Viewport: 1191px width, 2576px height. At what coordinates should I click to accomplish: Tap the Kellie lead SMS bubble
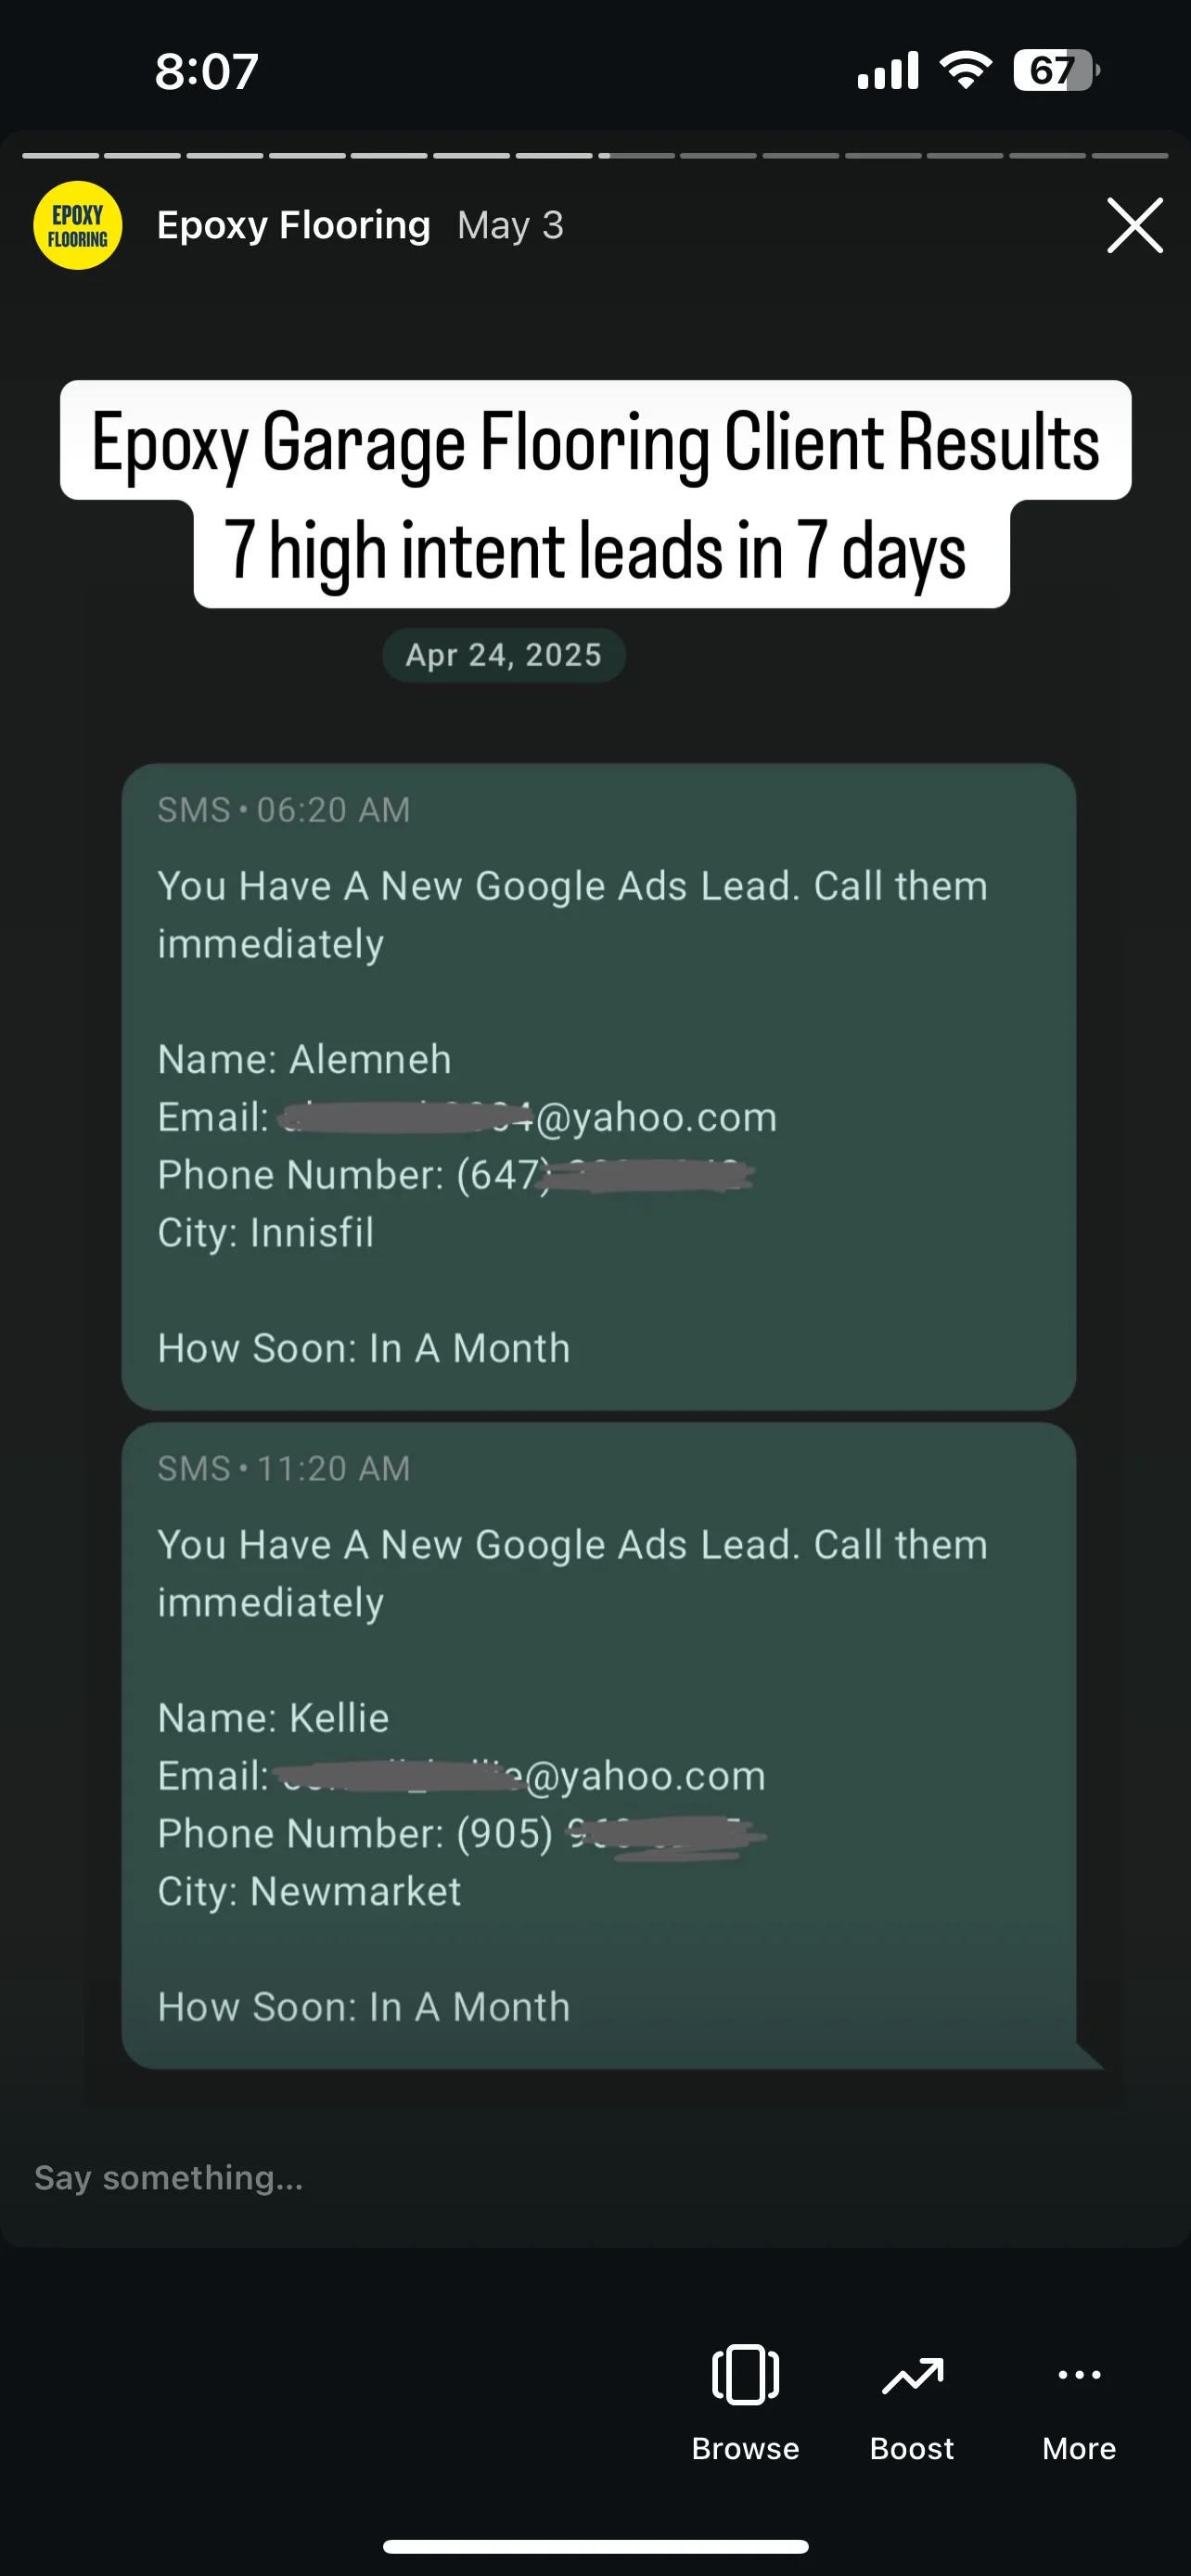pos(598,1745)
